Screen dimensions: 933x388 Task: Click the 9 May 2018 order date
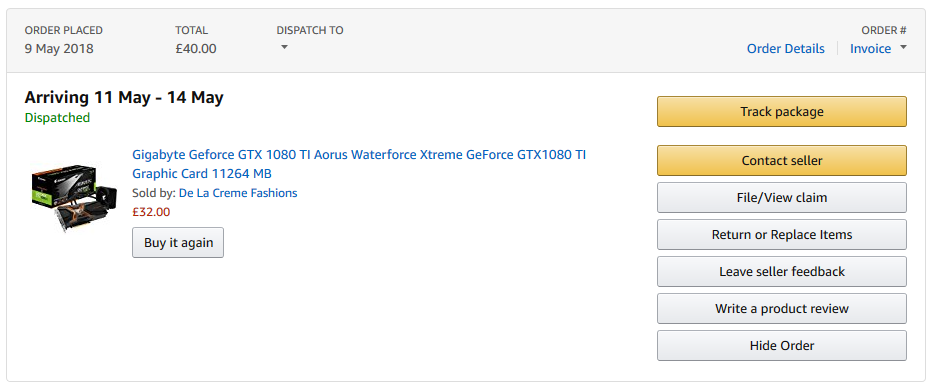[x=59, y=49]
